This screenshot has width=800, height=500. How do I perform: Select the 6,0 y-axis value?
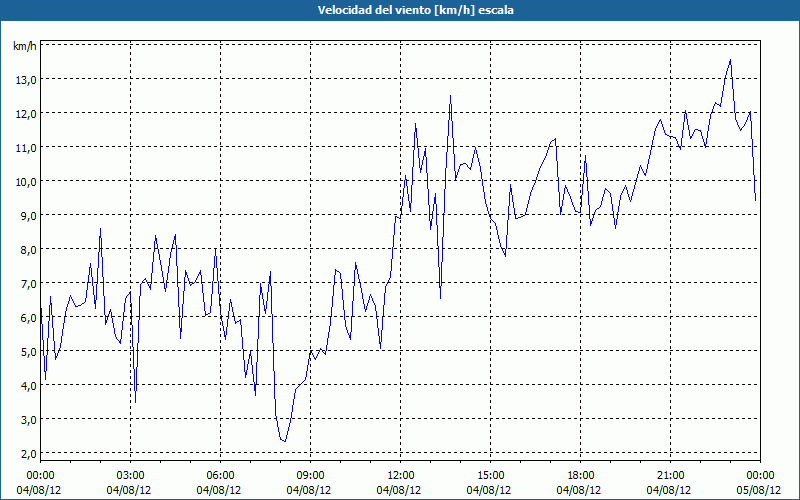[29, 318]
